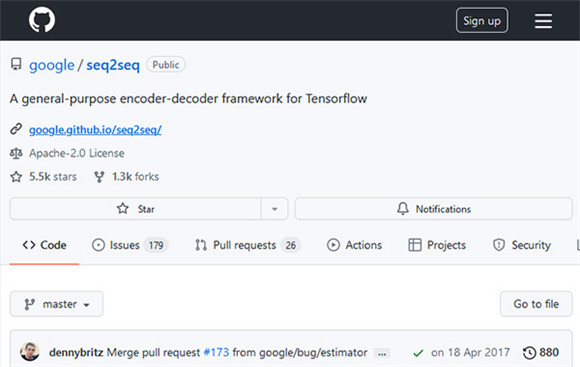The height and width of the screenshot is (367, 580).
Task: Click the star icon next to 5.5k stars
Action: coord(16,176)
